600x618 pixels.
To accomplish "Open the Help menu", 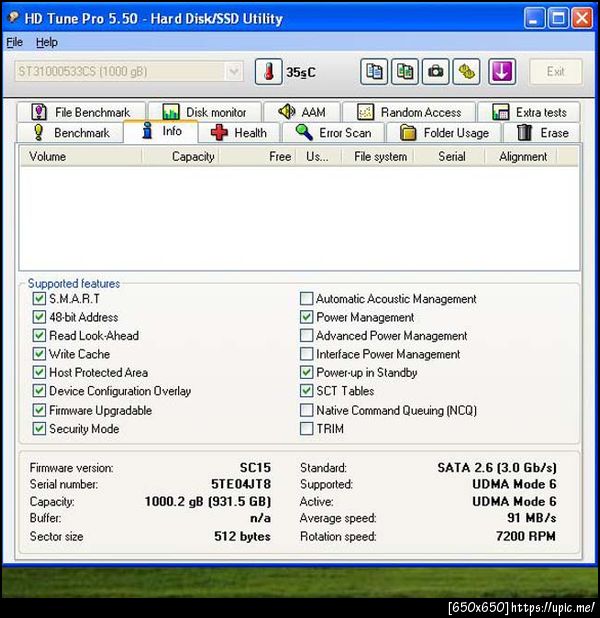I will click(x=47, y=42).
